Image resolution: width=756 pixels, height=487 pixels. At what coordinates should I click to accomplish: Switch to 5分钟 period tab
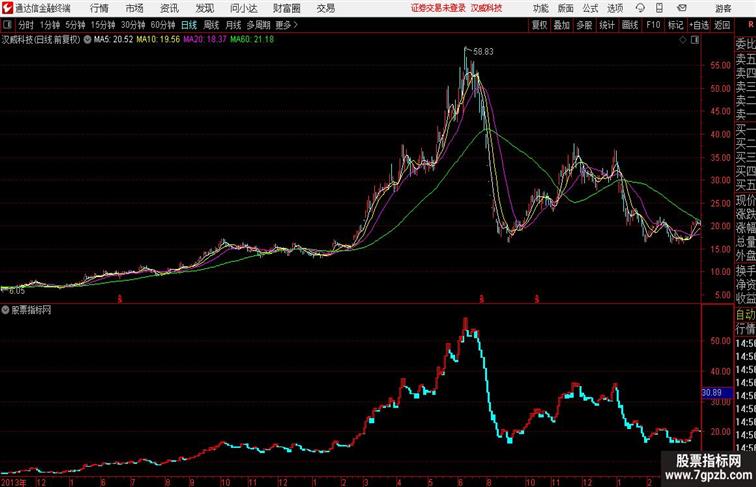[75, 25]
